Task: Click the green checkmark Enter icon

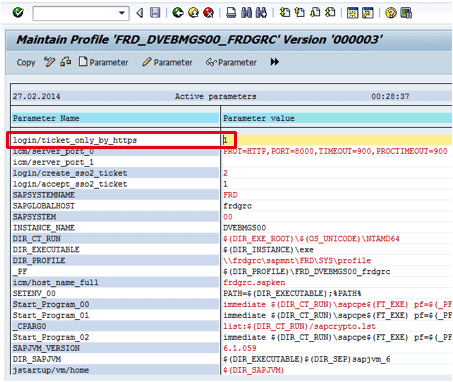Action: [18, 13]
